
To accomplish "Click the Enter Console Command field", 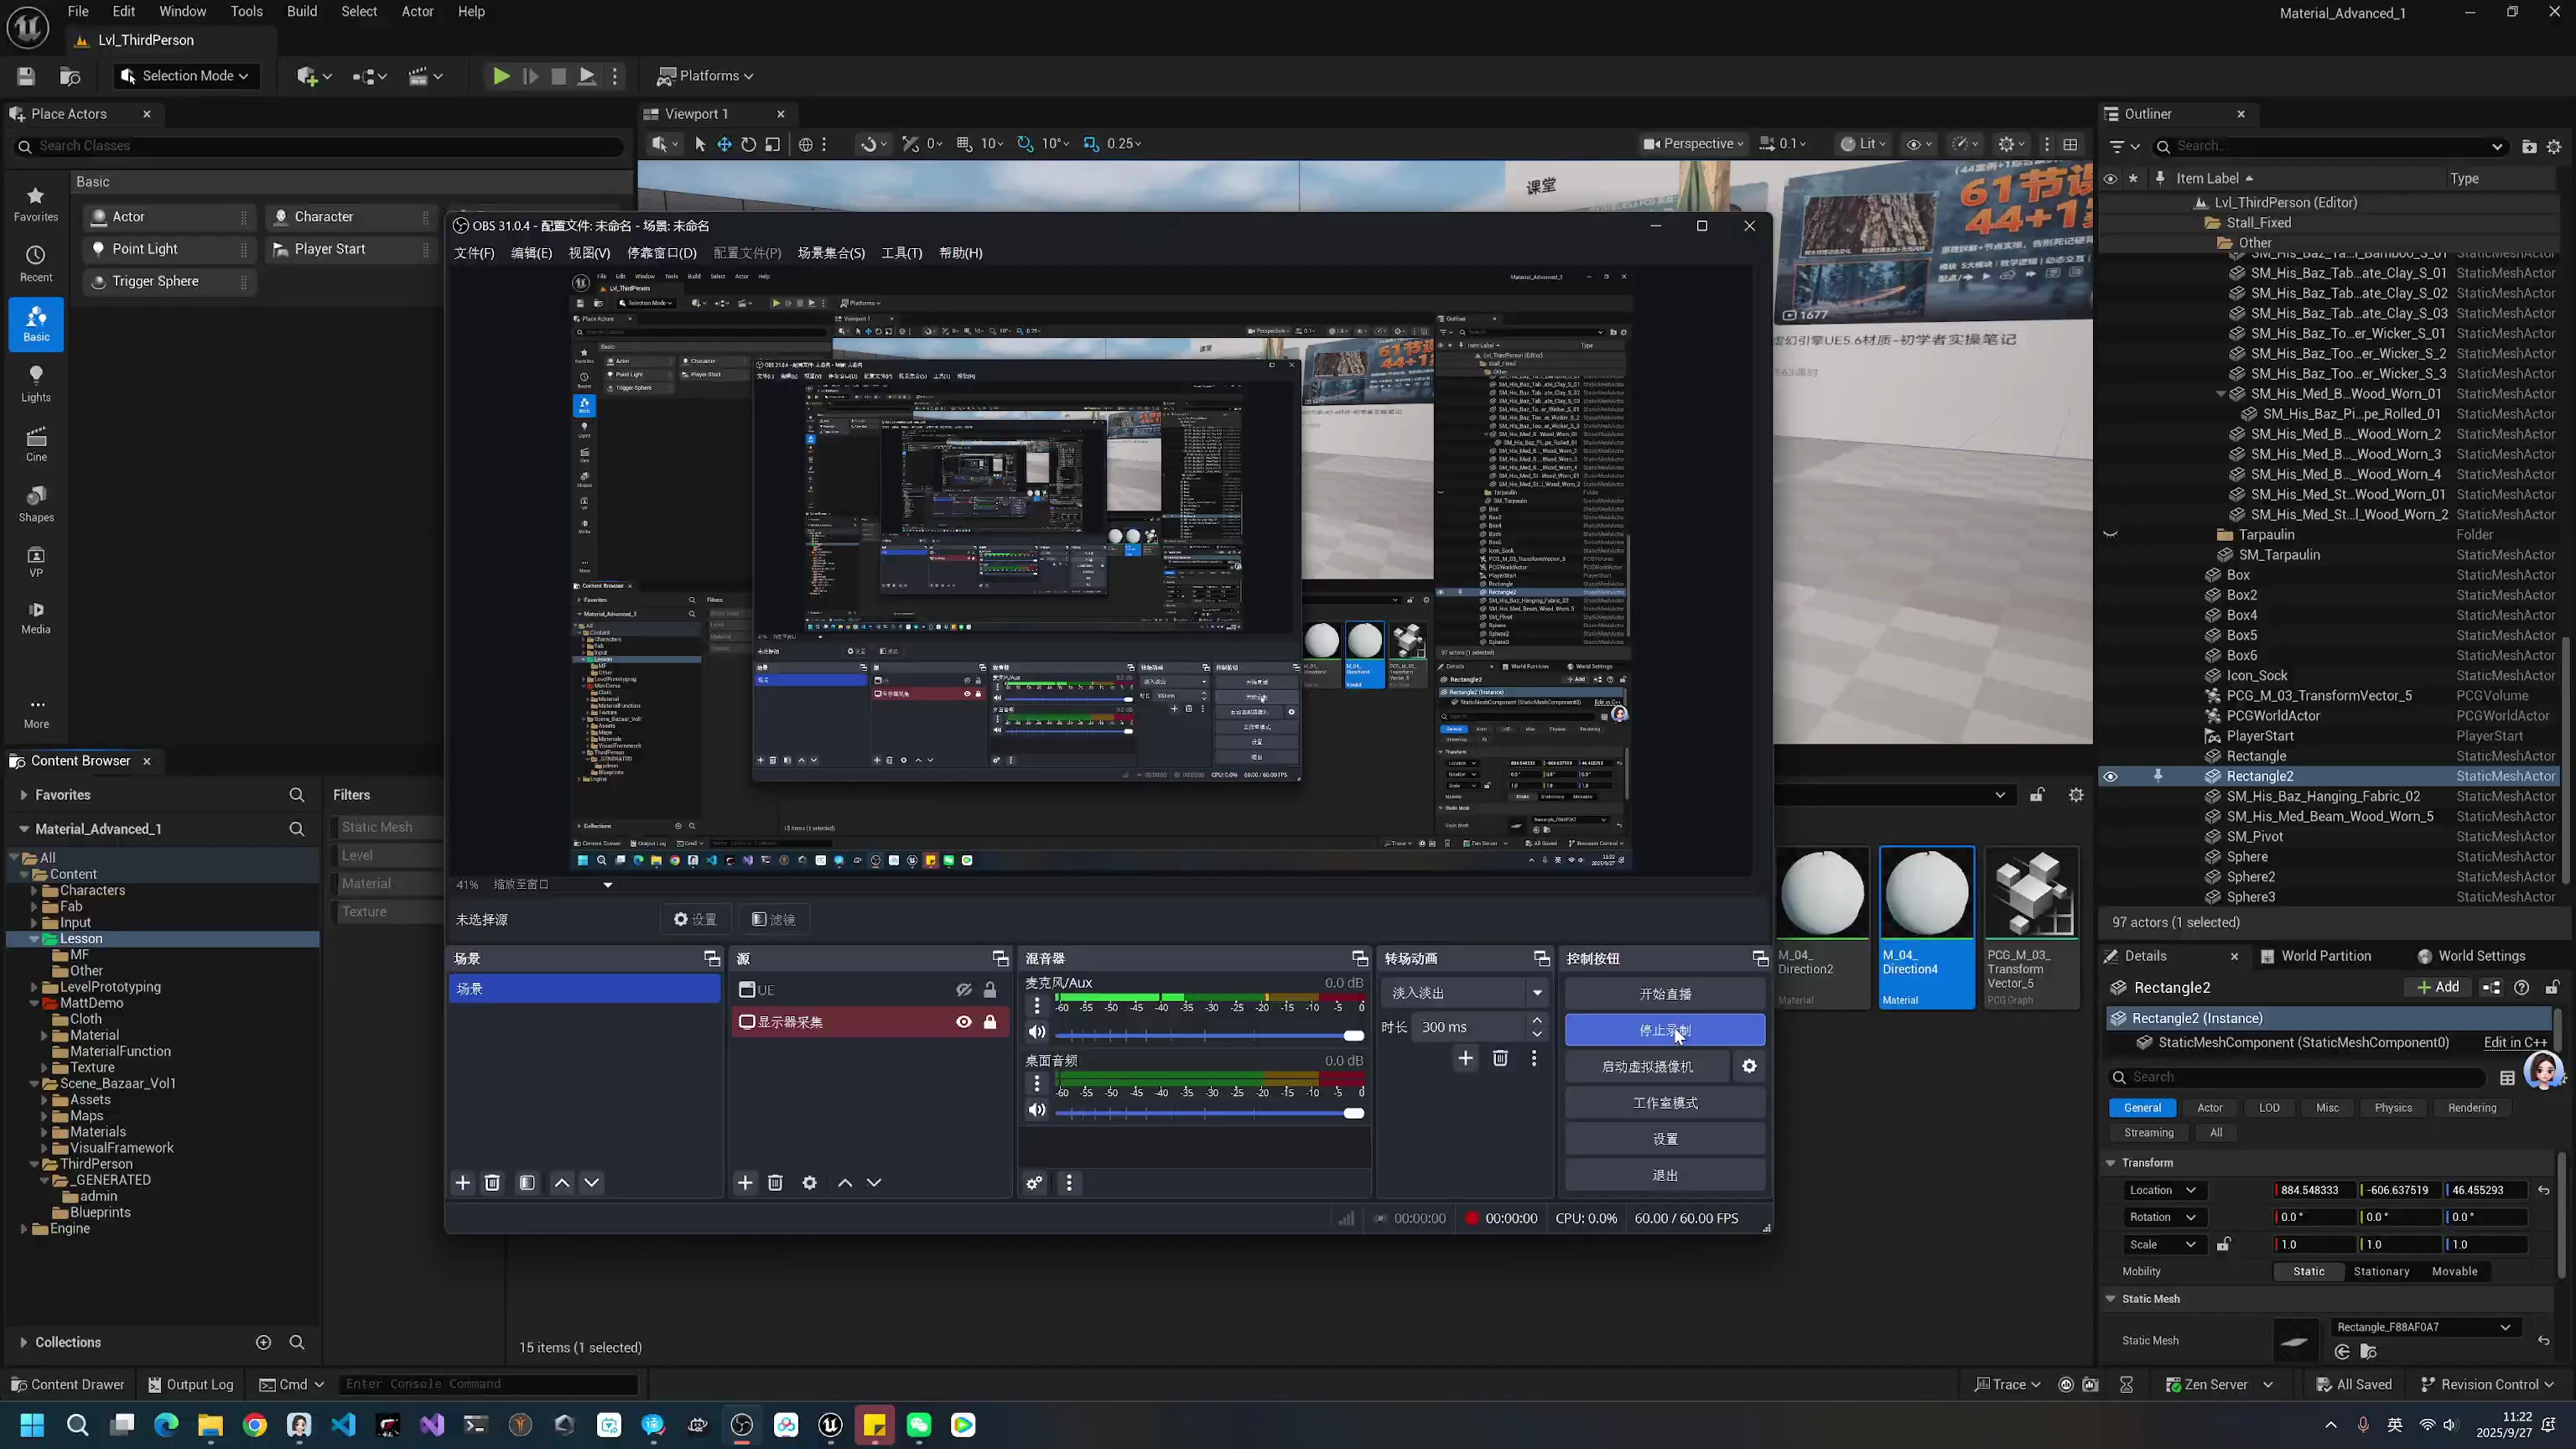I will point(488,1385).
